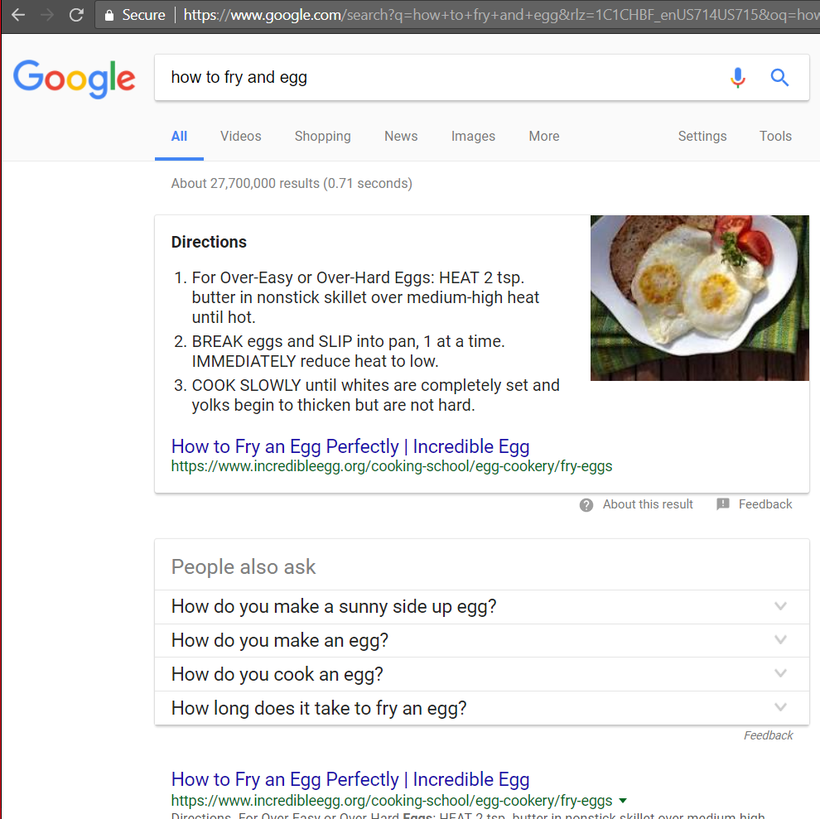Click the blue magnifier search icon
Image resolution: width=820 pixels, height=819 pixels.
tap(779, 77)
